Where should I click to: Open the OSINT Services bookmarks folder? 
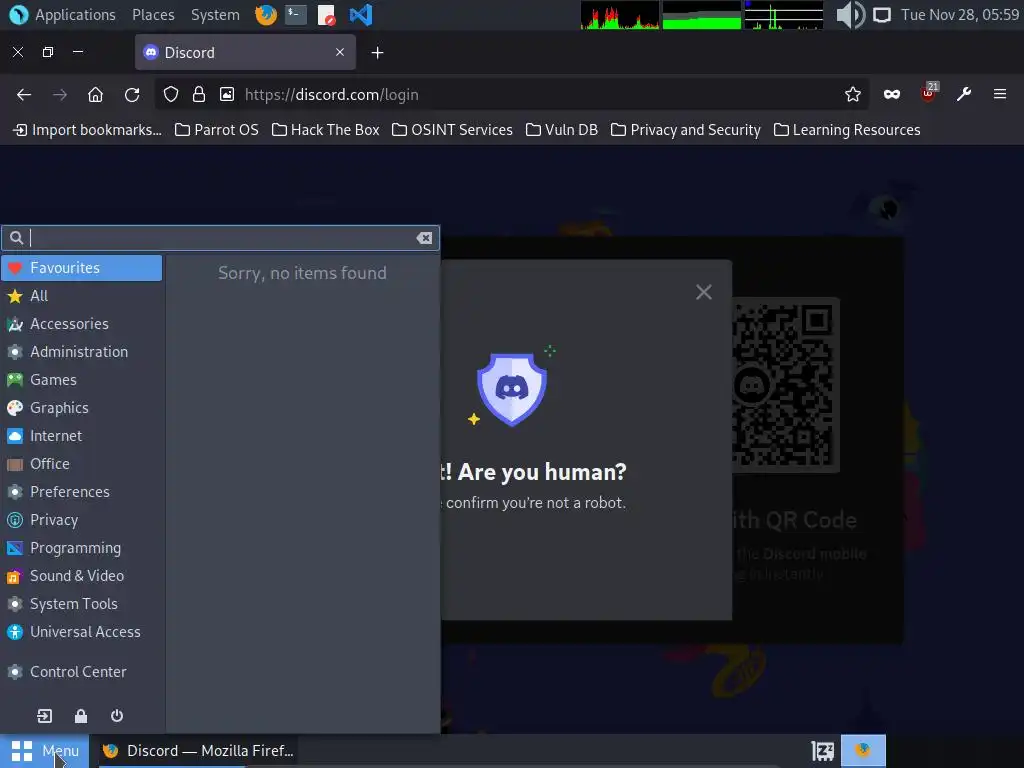(452, 130)
